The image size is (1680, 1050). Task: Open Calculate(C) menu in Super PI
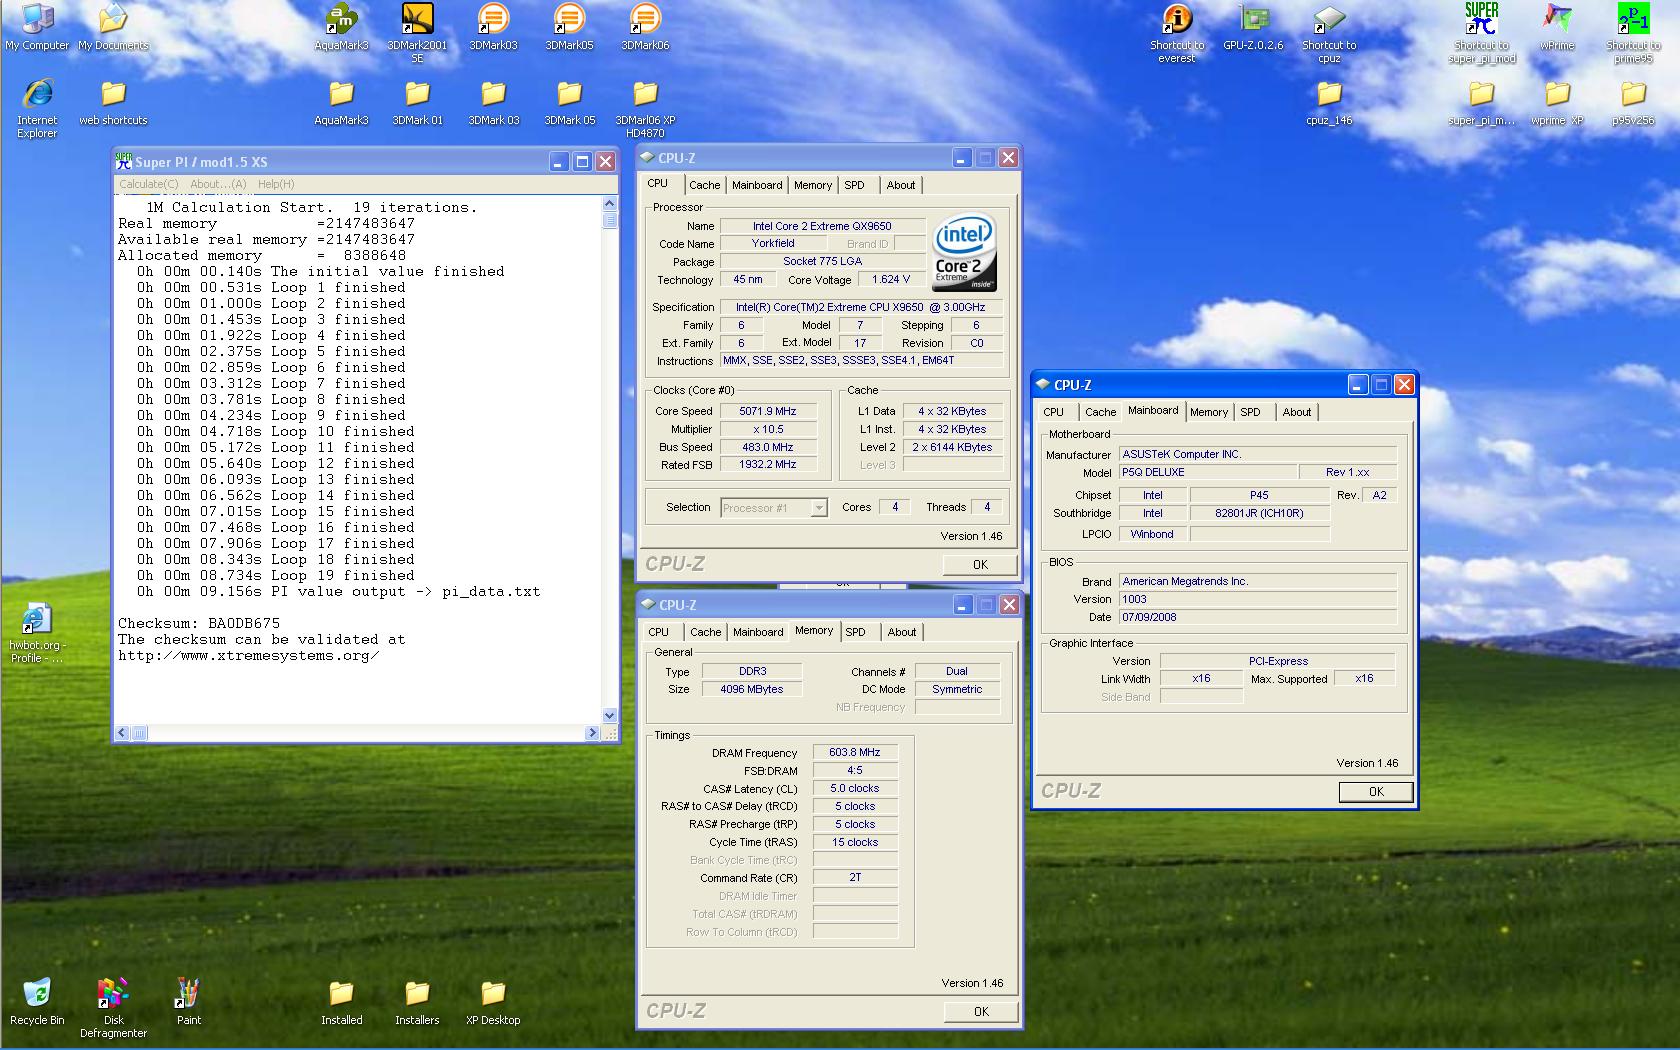click(x=149, y=184)
